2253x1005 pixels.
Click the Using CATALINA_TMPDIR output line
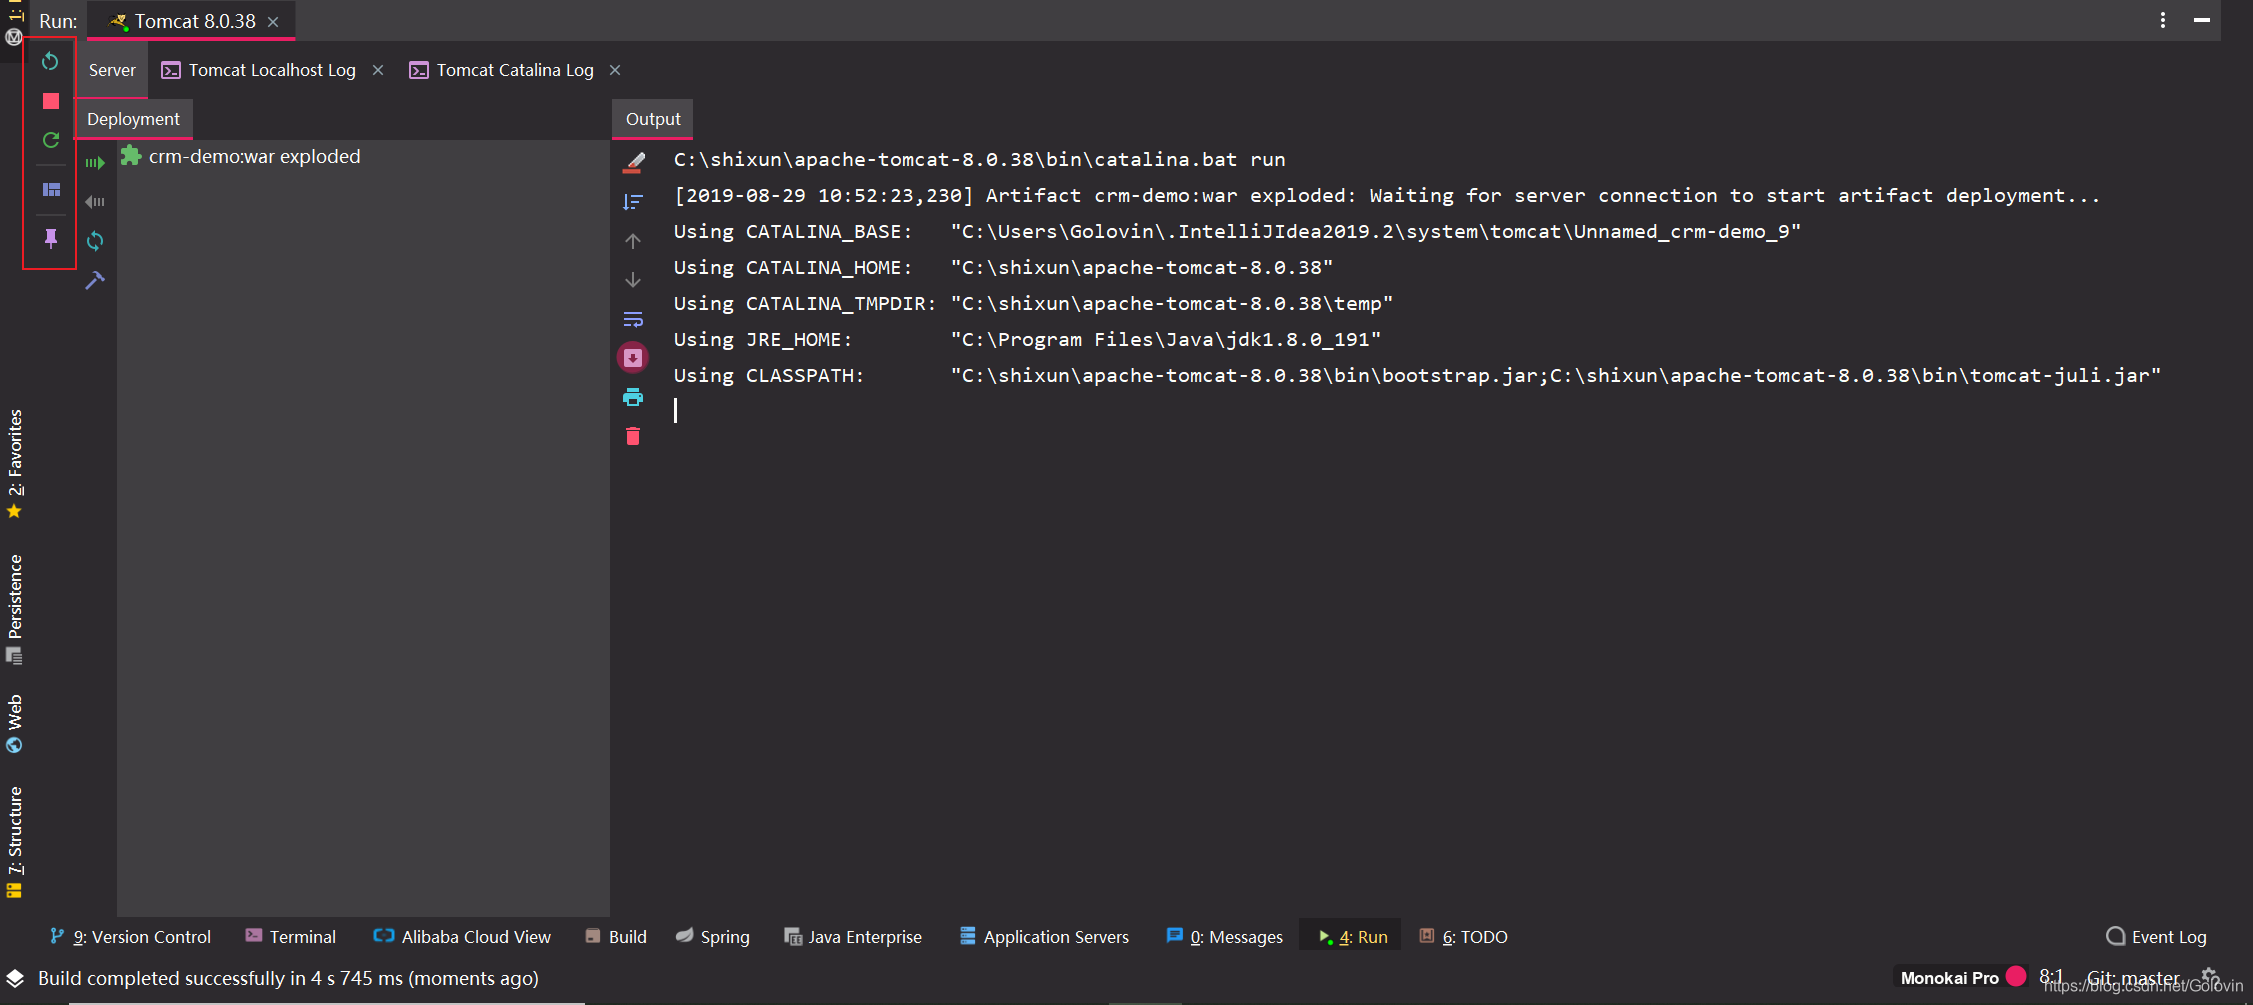[x=1033, y=304]
